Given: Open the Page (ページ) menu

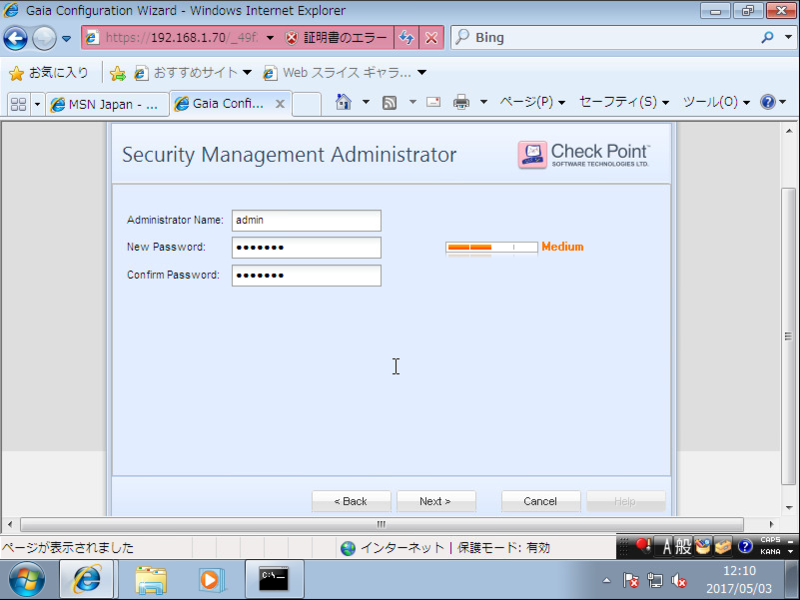Looking at the screenshot, I should click(532, 102).
